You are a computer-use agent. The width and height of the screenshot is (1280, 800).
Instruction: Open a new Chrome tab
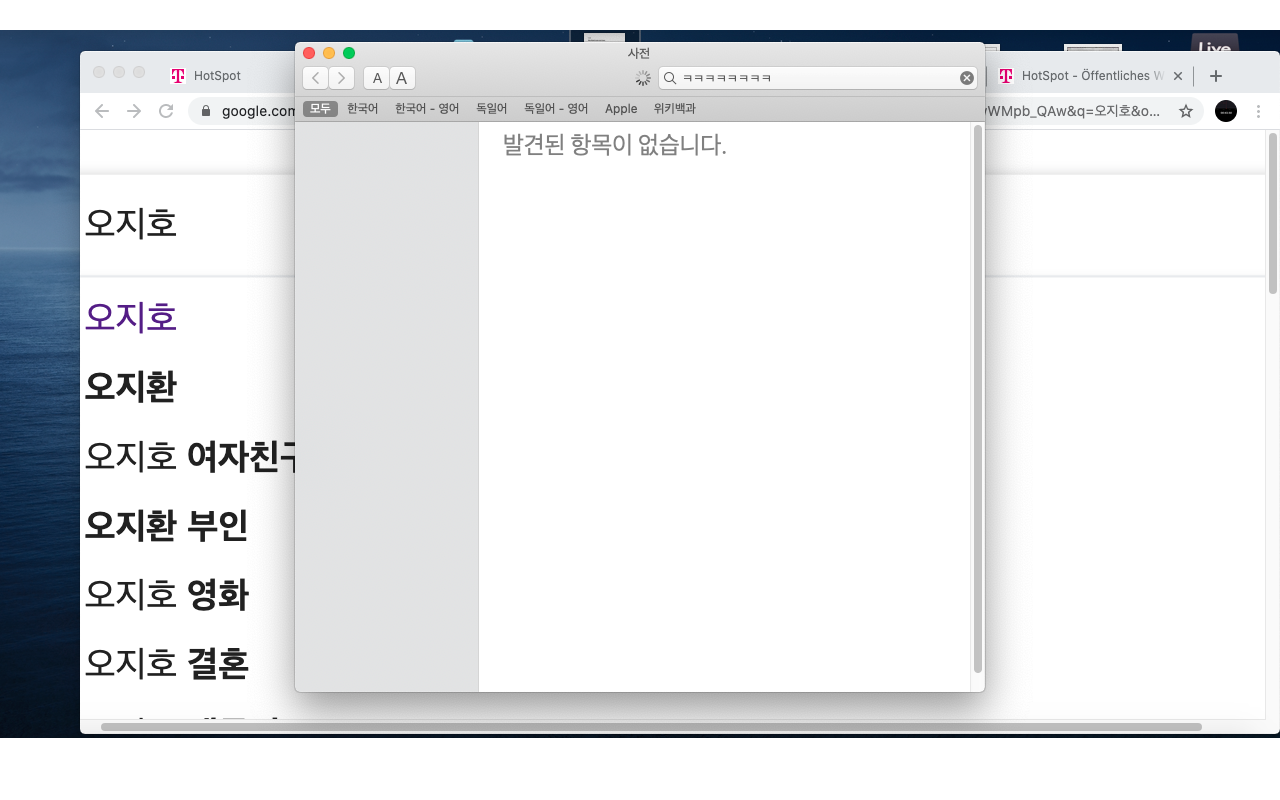1216,76
